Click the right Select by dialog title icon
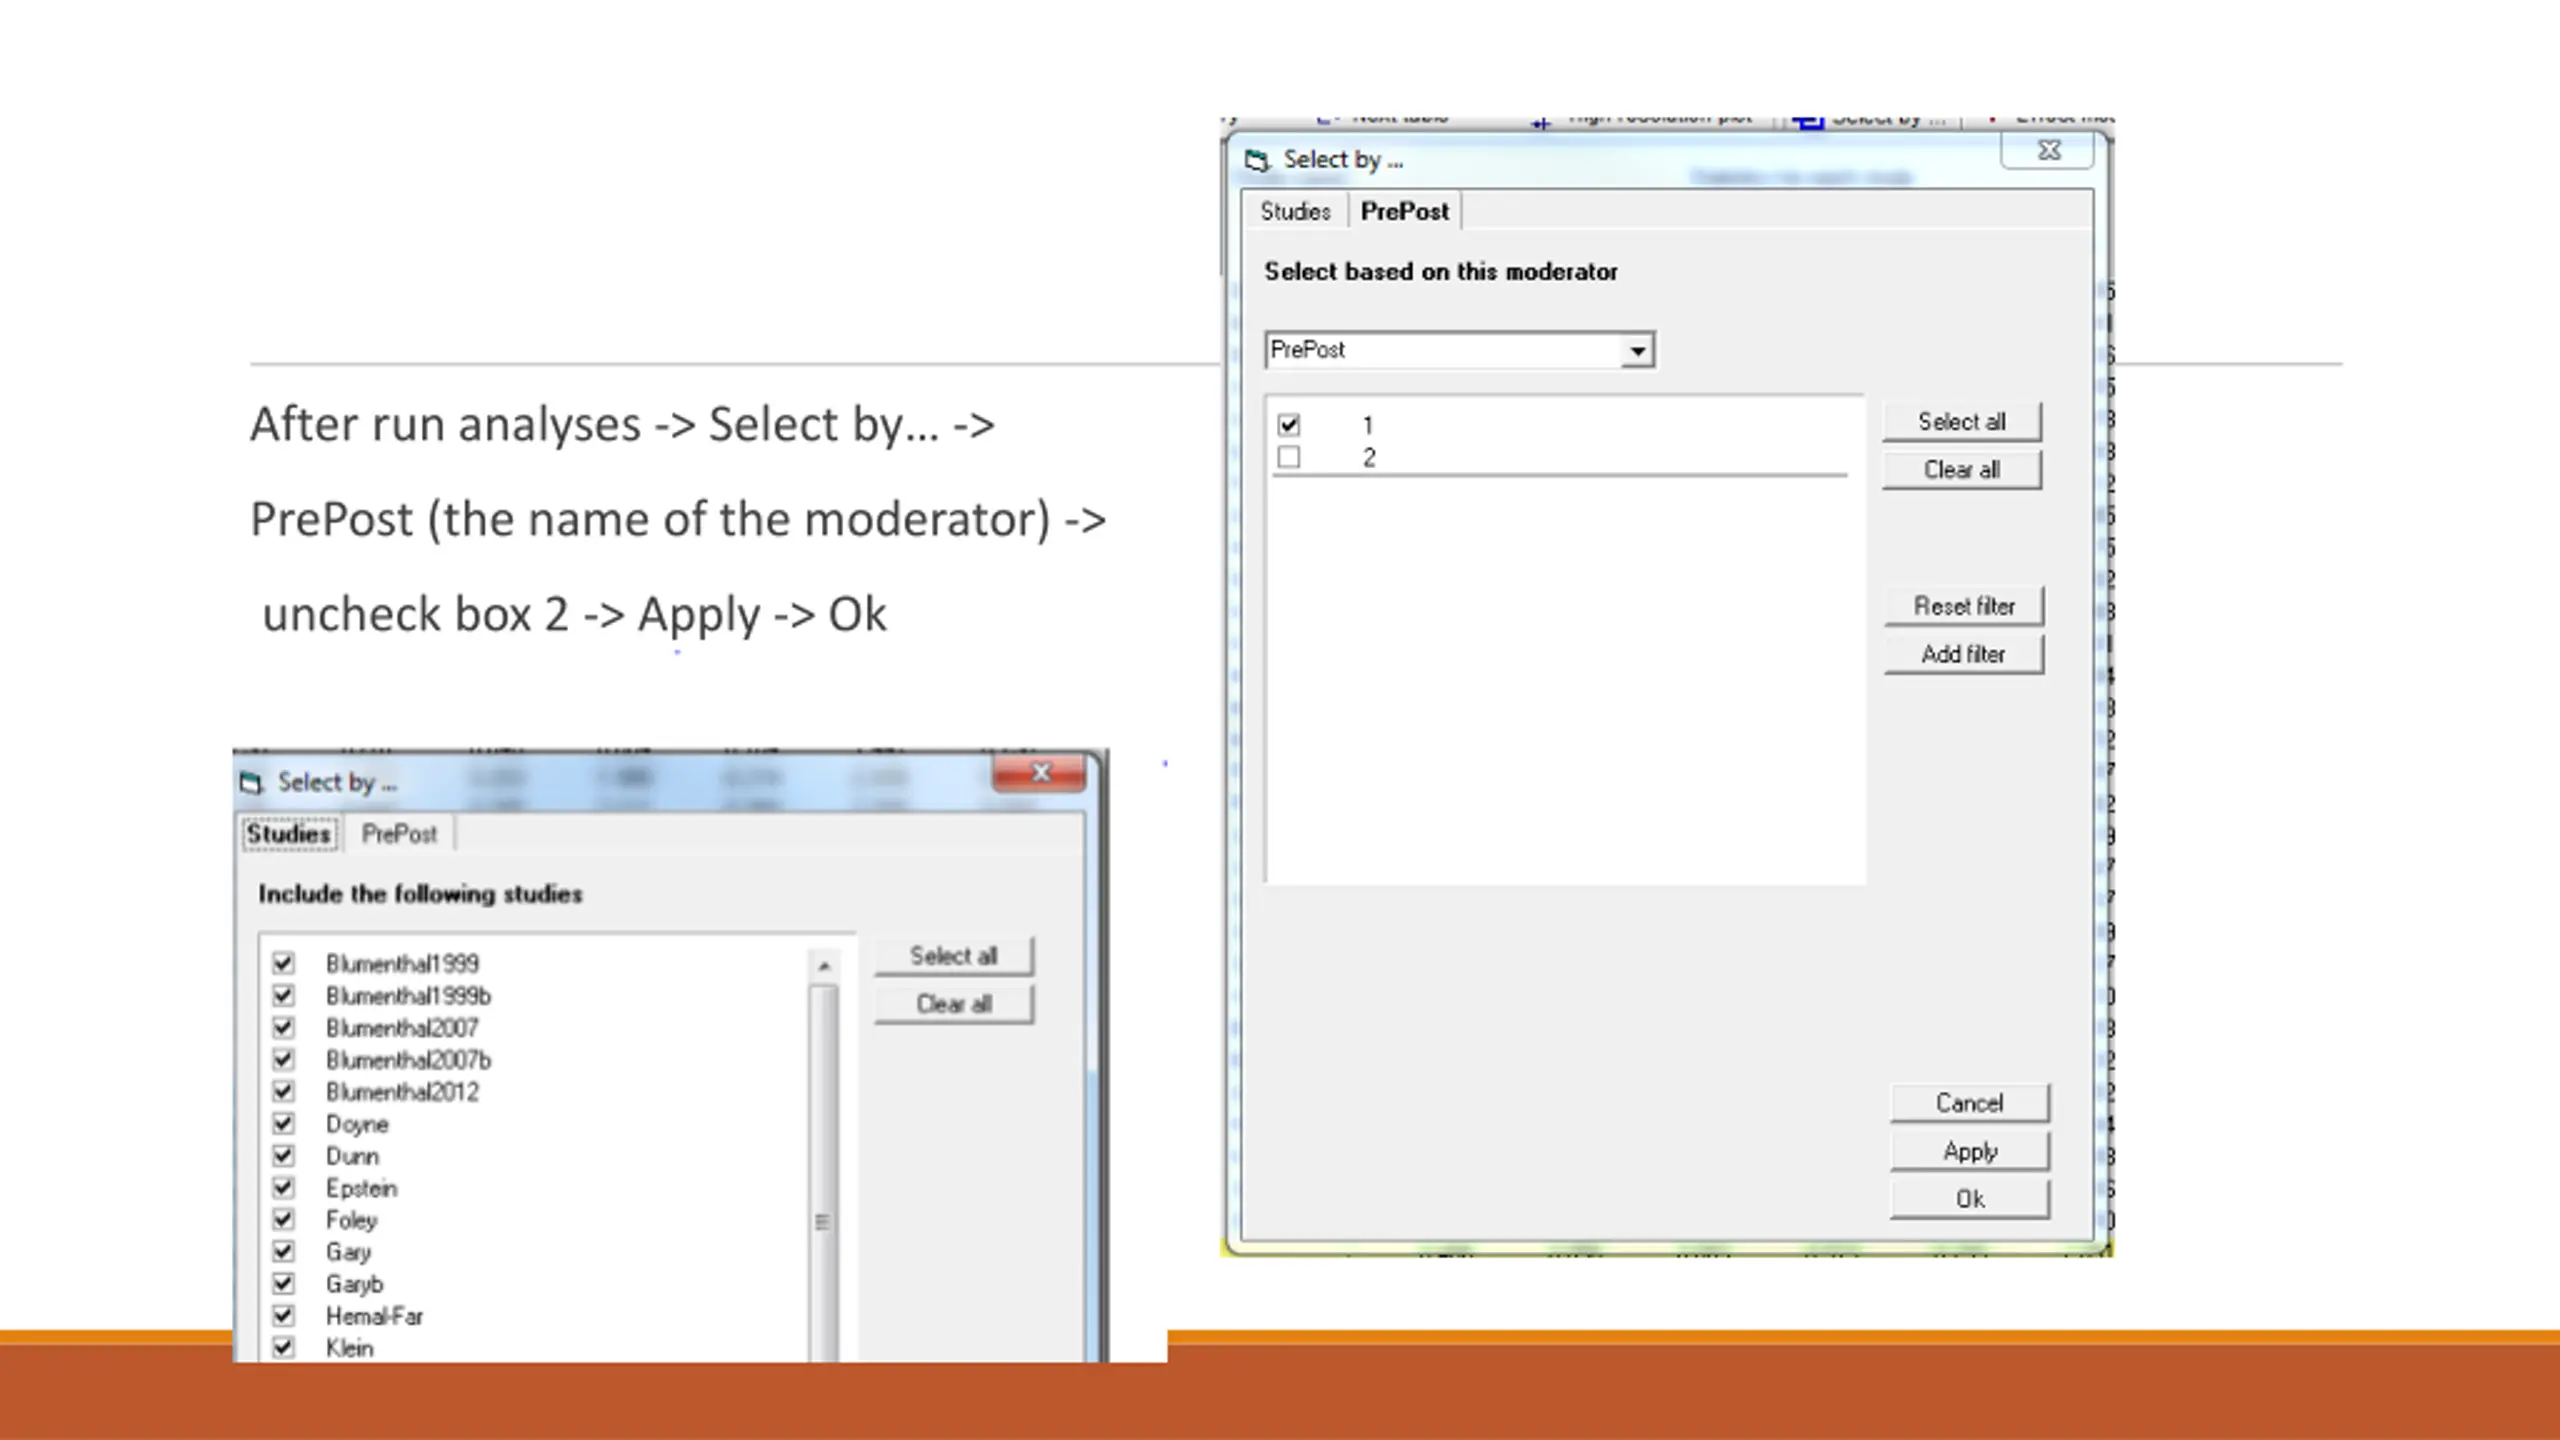The image size is (2560, 1440). [x=1257, y=160]
